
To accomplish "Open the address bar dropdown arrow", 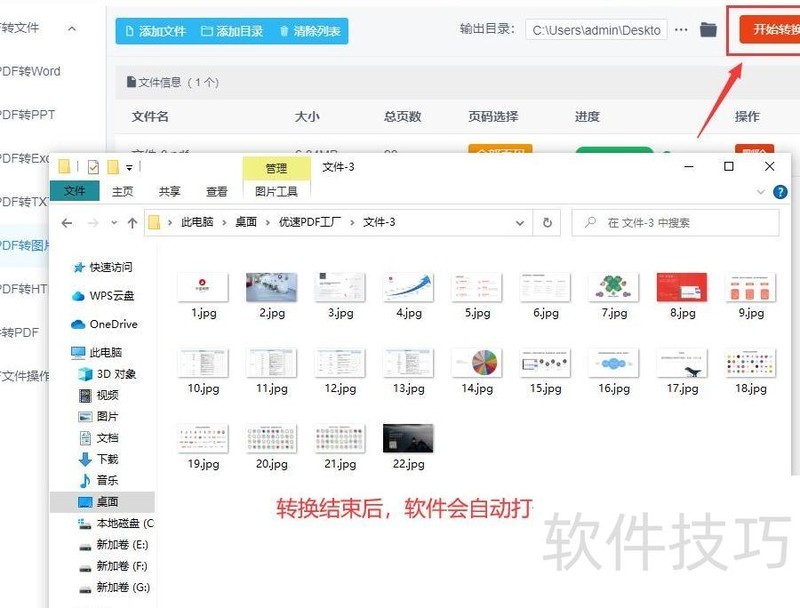I will [518, 223].
